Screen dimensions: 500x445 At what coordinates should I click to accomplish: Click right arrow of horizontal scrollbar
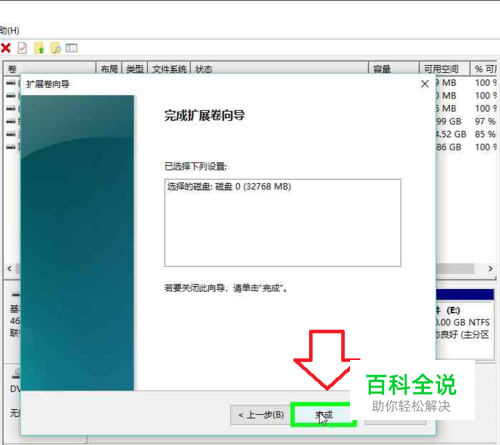tap(490, 268)
